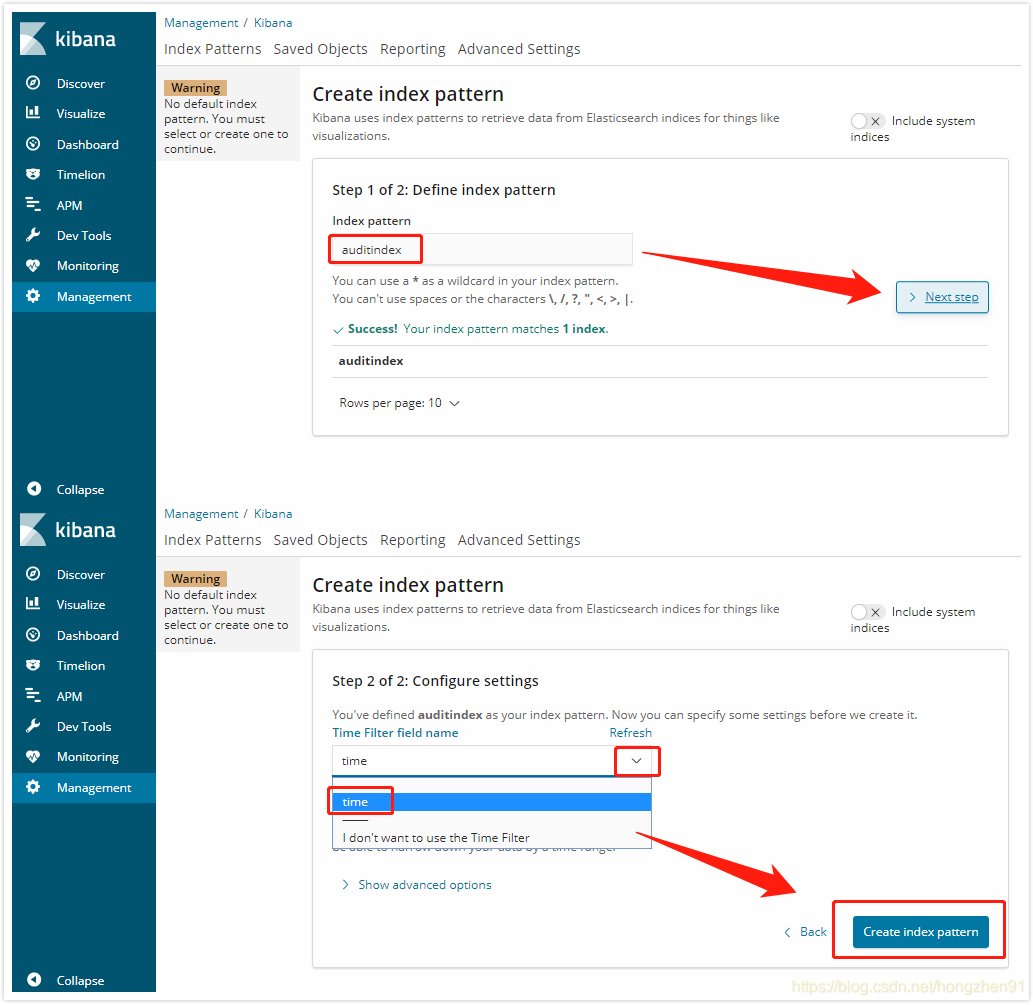The image size is (1033, 1005).
Task: Go Back to the previous step
Action: point(806,932)
